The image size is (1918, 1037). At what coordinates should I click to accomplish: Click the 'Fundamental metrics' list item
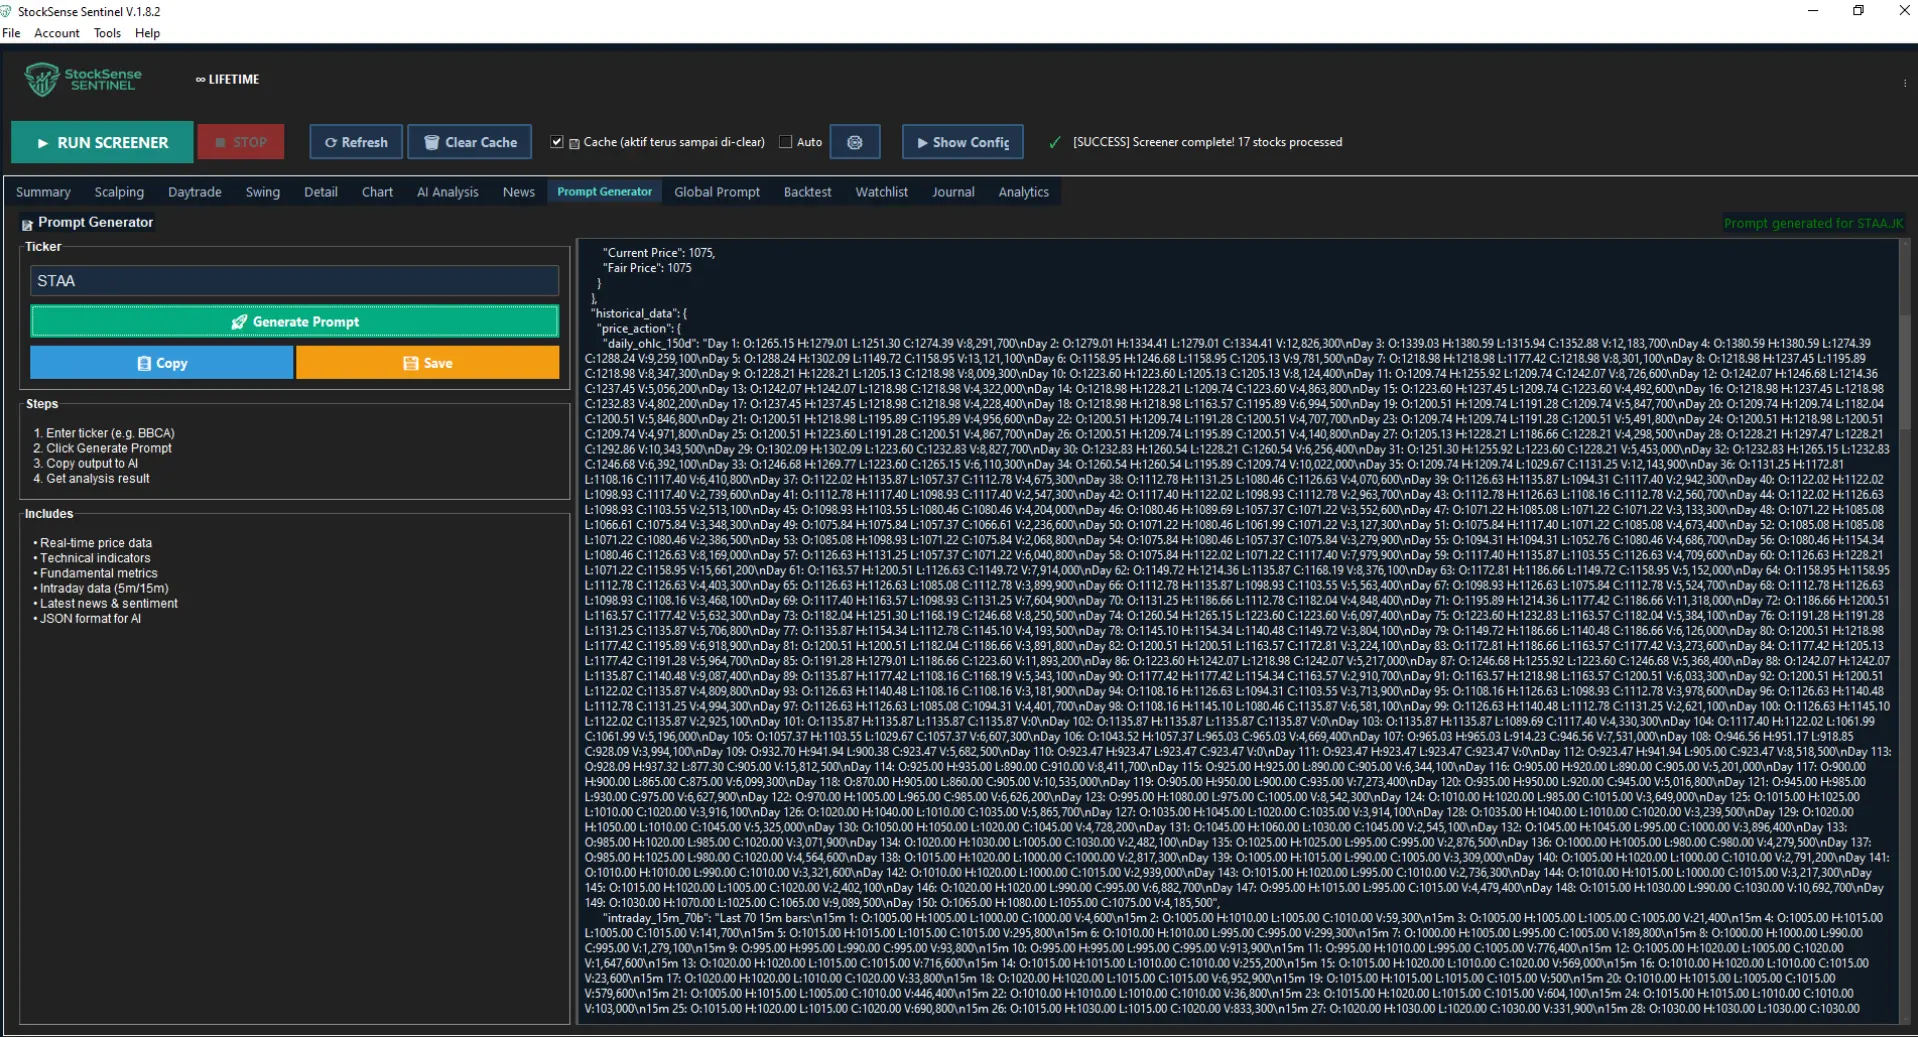[x=95, y=573]
